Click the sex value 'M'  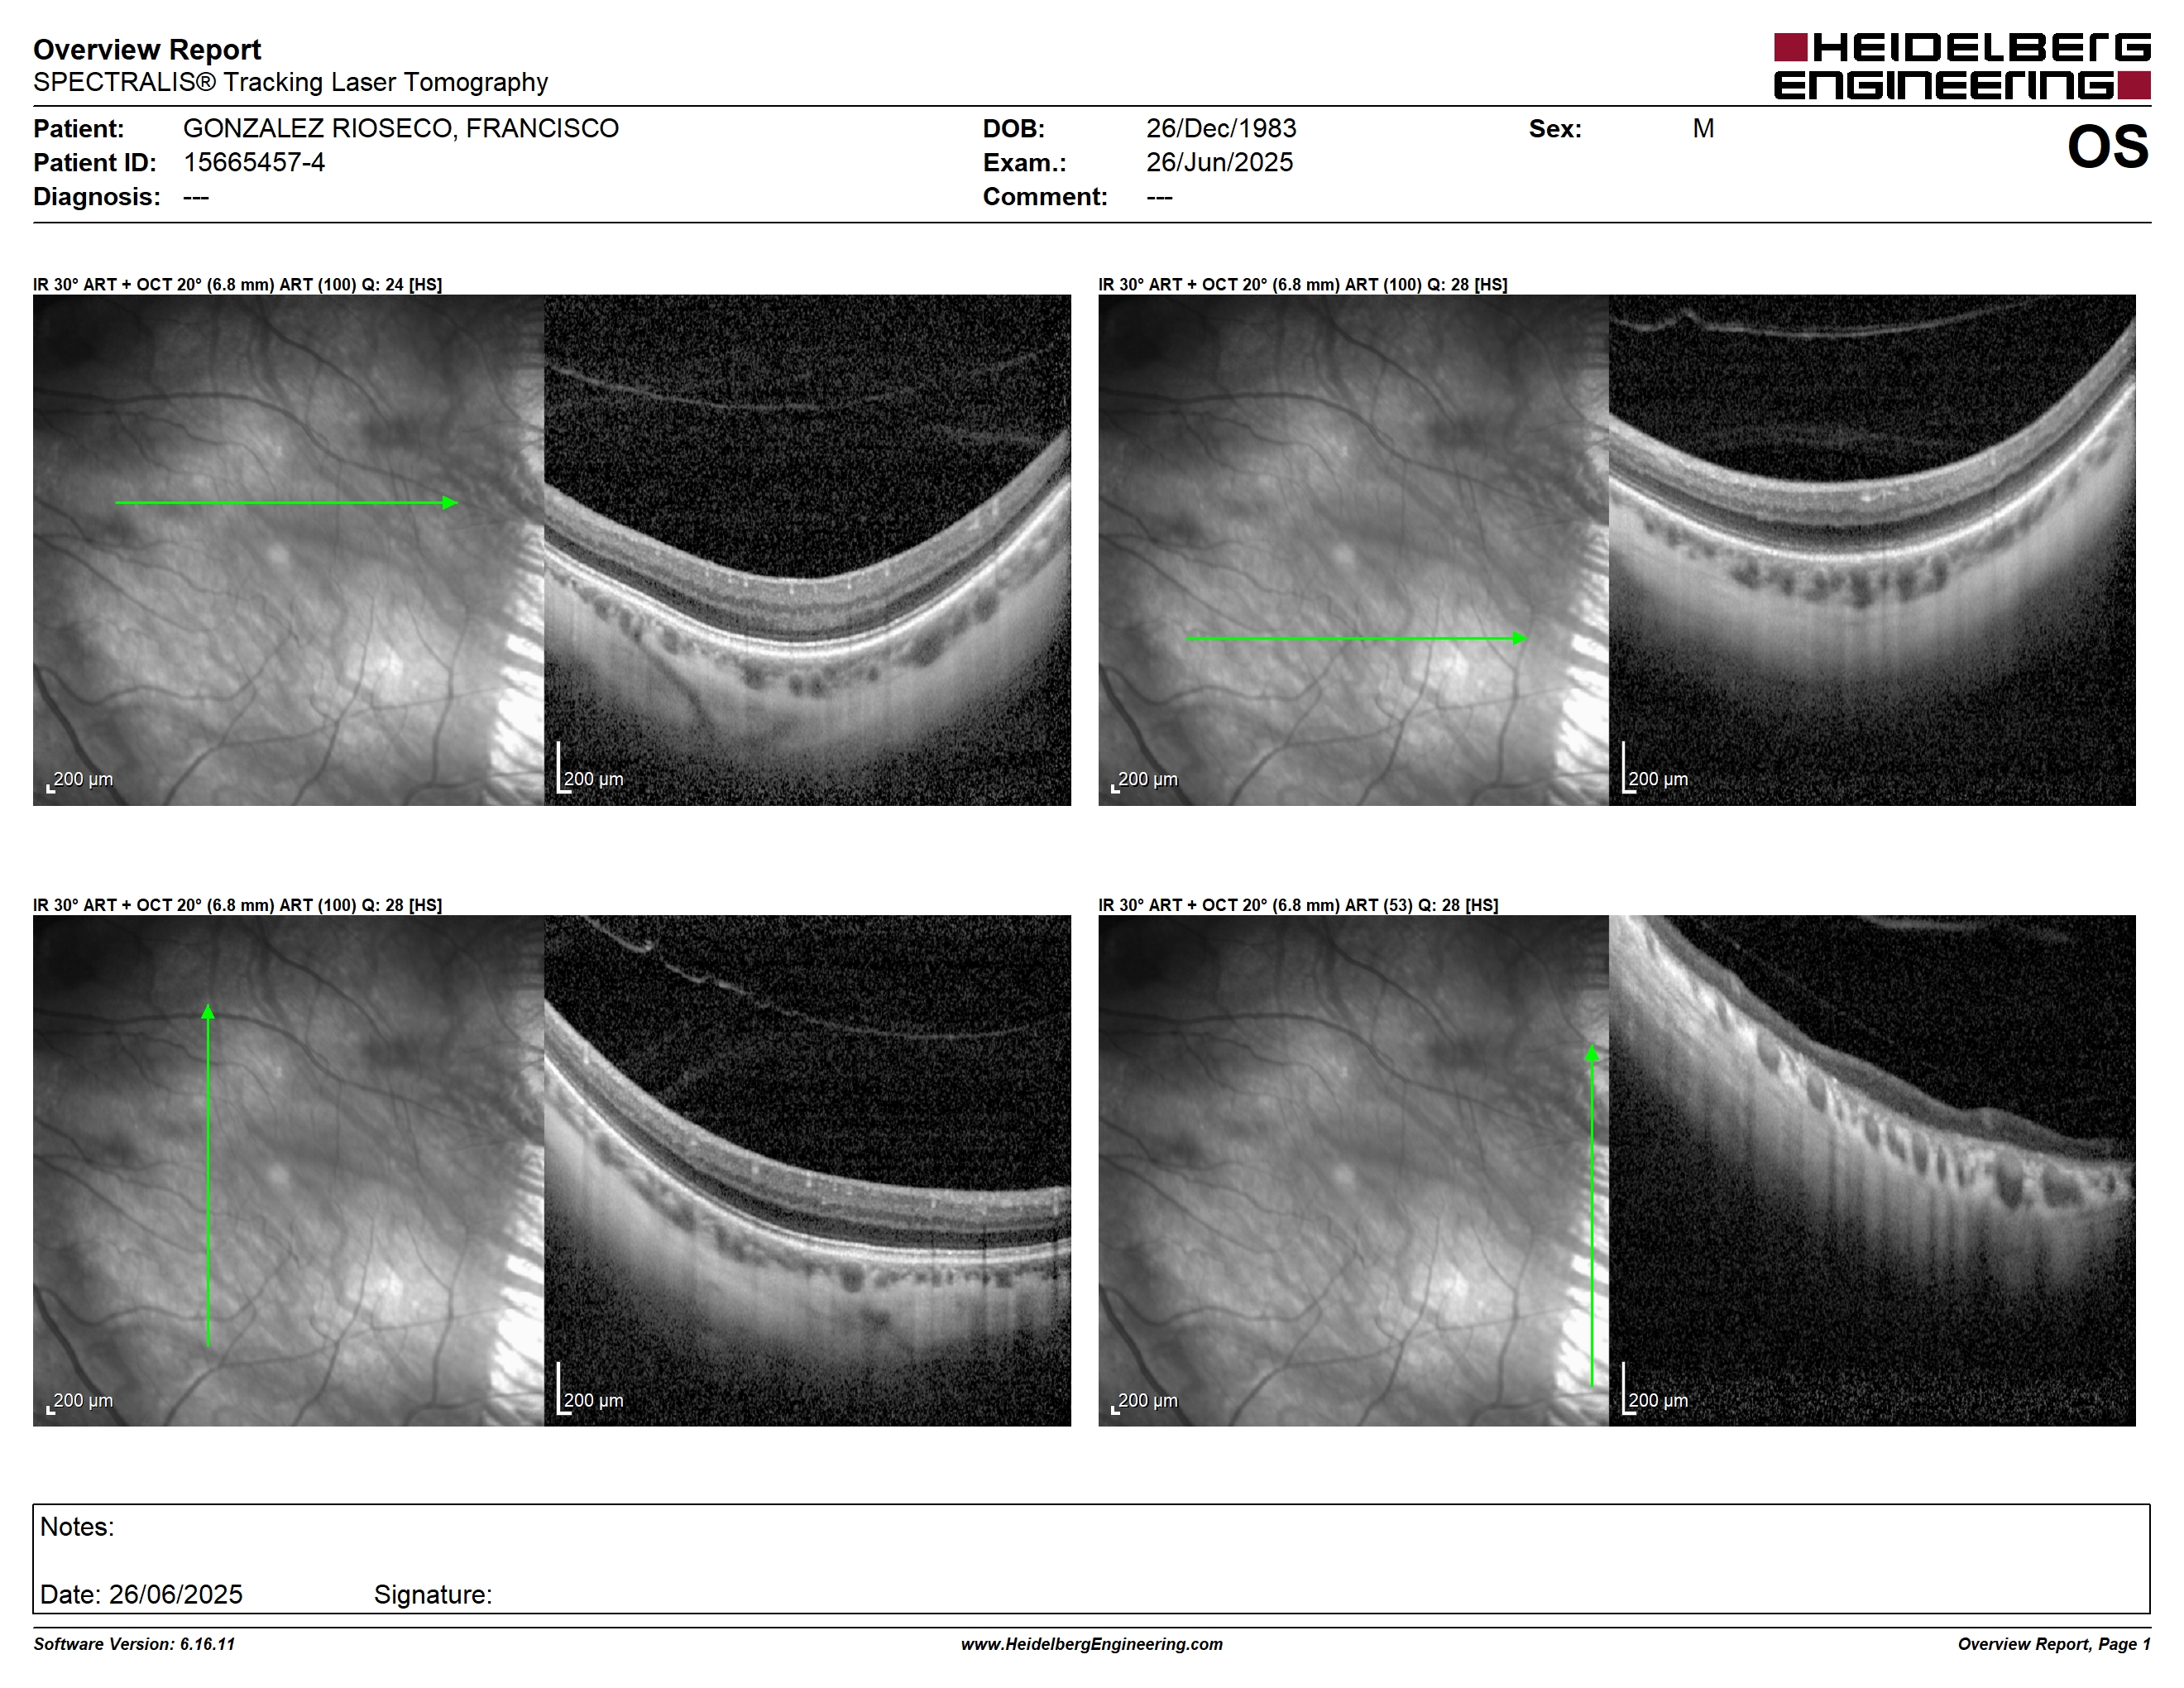pos(1703,128)
